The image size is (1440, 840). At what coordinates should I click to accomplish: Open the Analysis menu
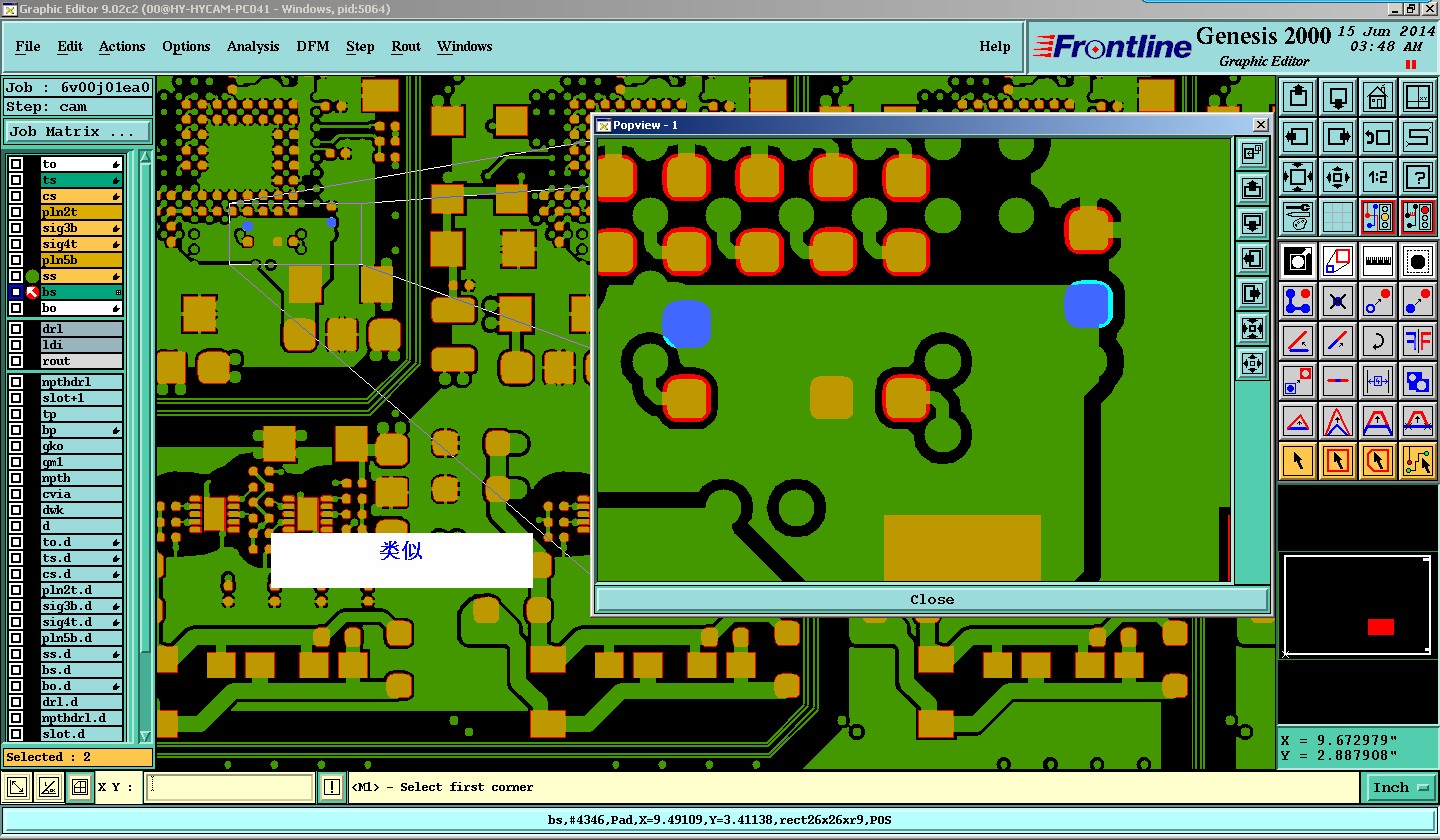click(x=253, y=47)
